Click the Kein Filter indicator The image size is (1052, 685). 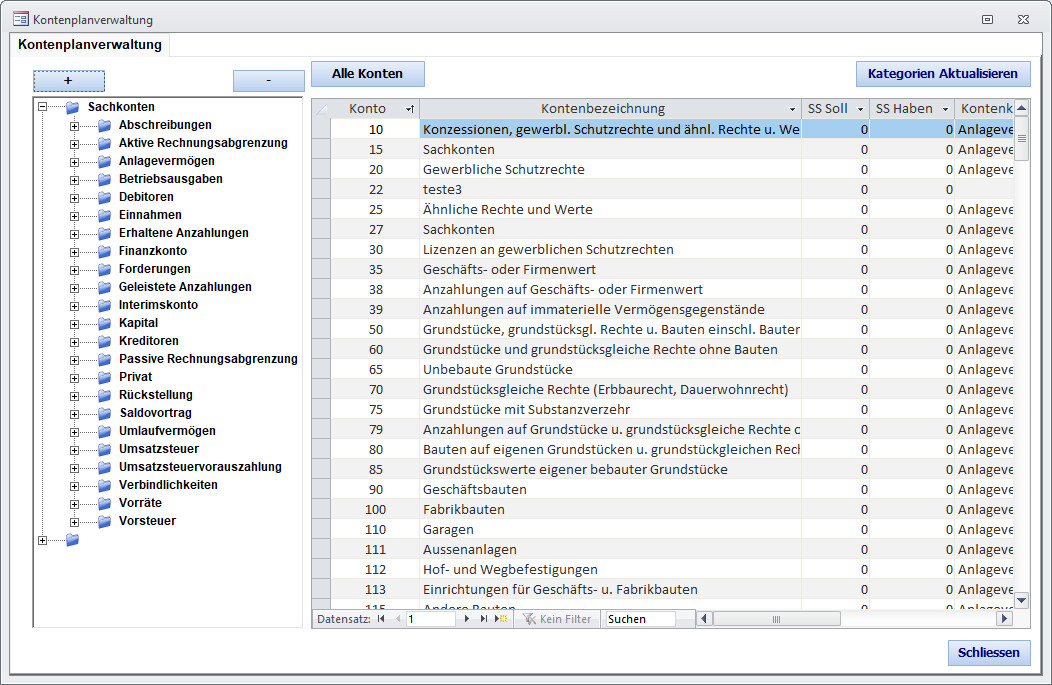558,619
